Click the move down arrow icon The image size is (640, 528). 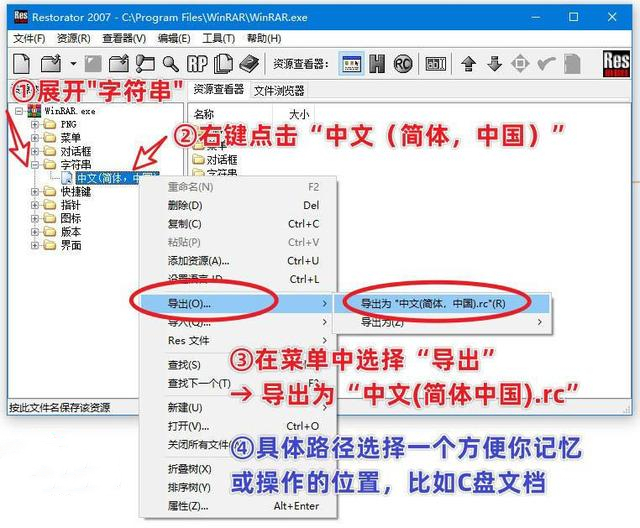pyautogui.click(x=494, y=64)
